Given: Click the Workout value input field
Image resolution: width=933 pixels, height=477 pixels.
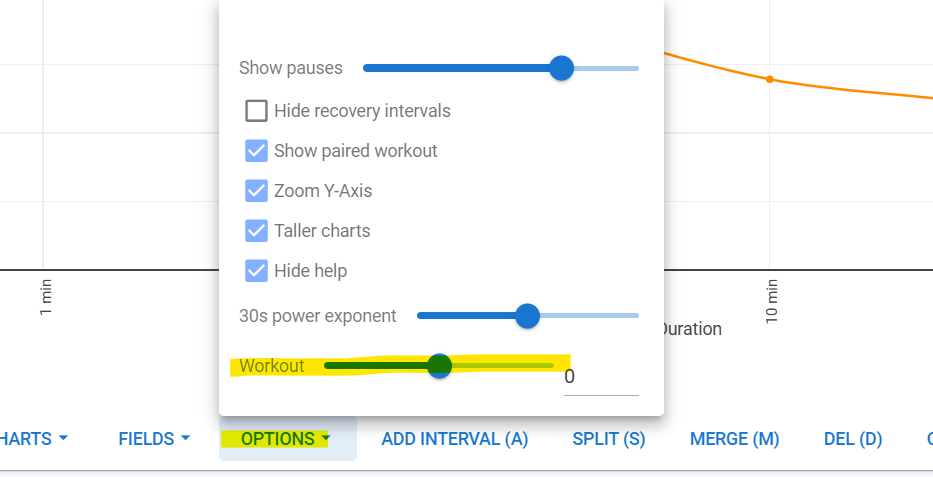Looking at the screenshot, I should [601, 377].
